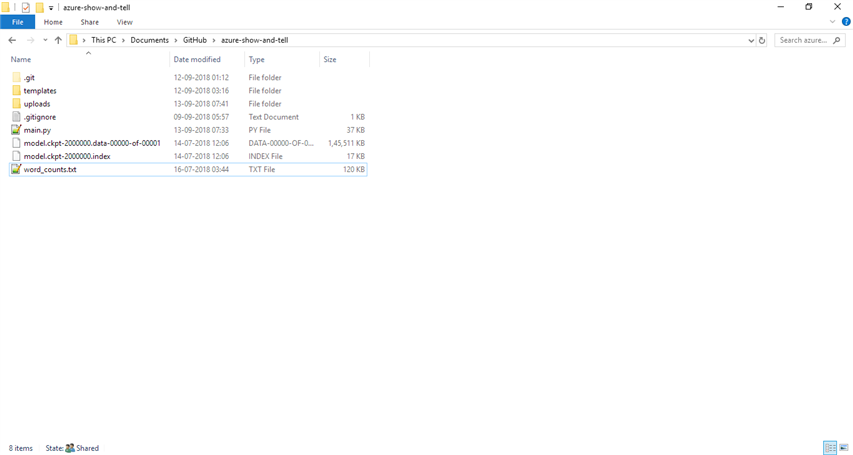
Task: Click the Forward navigation arrow
Action: click(x=30, y=40)
